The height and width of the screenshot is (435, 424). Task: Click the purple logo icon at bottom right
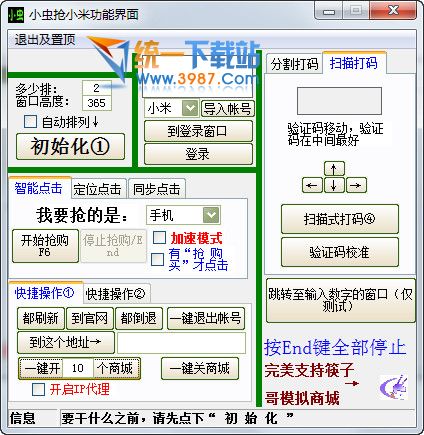pyautogui.click(x=394, y=387)
